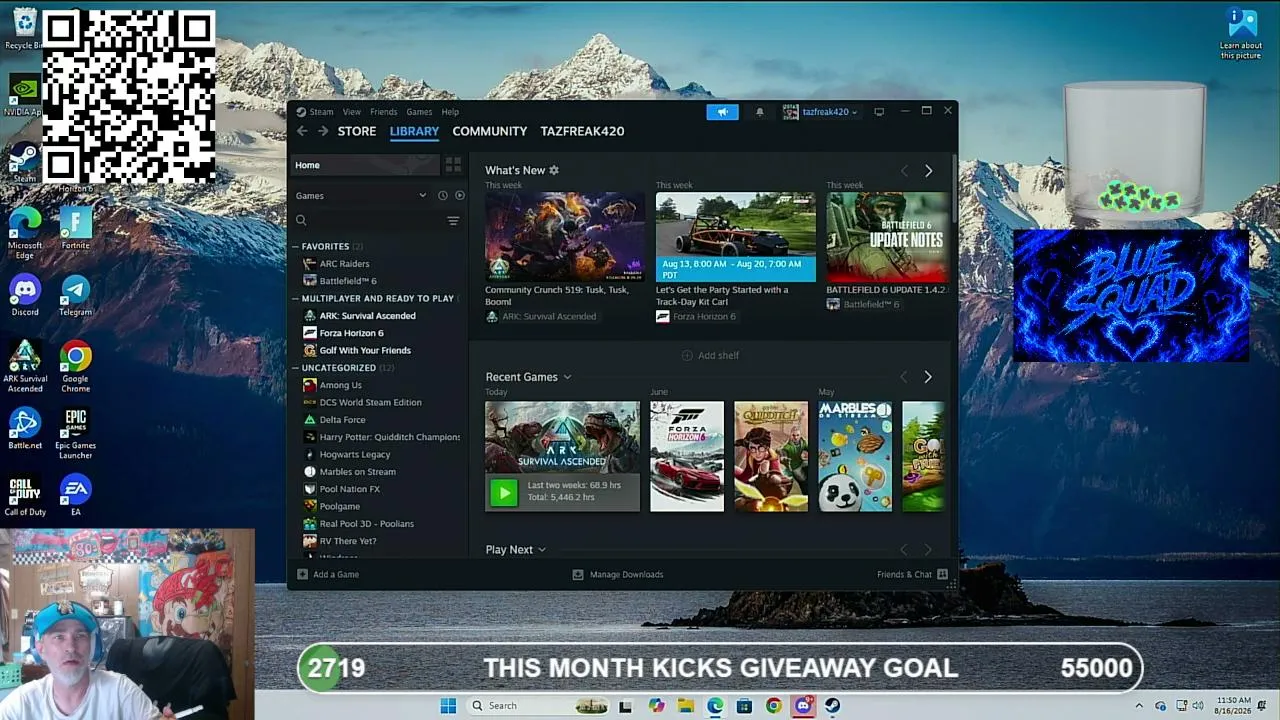Switch Steam to Big Picture mode

pos(879,112)
